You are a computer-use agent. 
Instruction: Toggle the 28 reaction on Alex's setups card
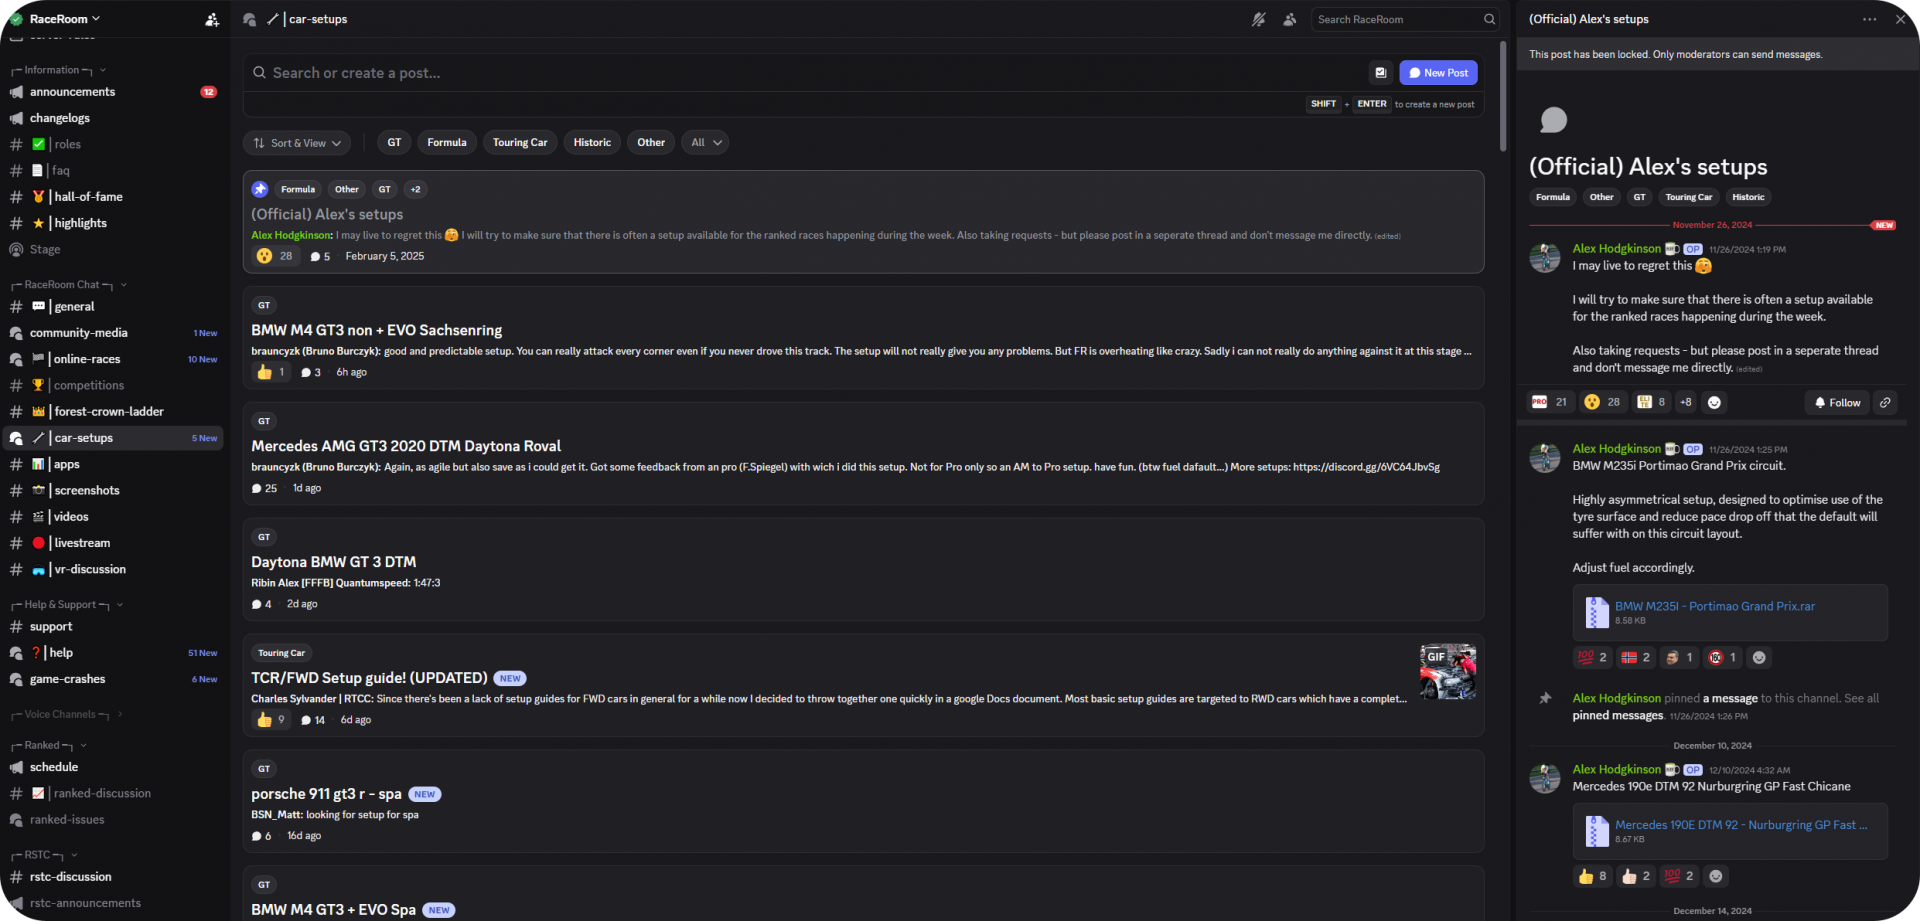pyautogui.click(x=275, y=256)
